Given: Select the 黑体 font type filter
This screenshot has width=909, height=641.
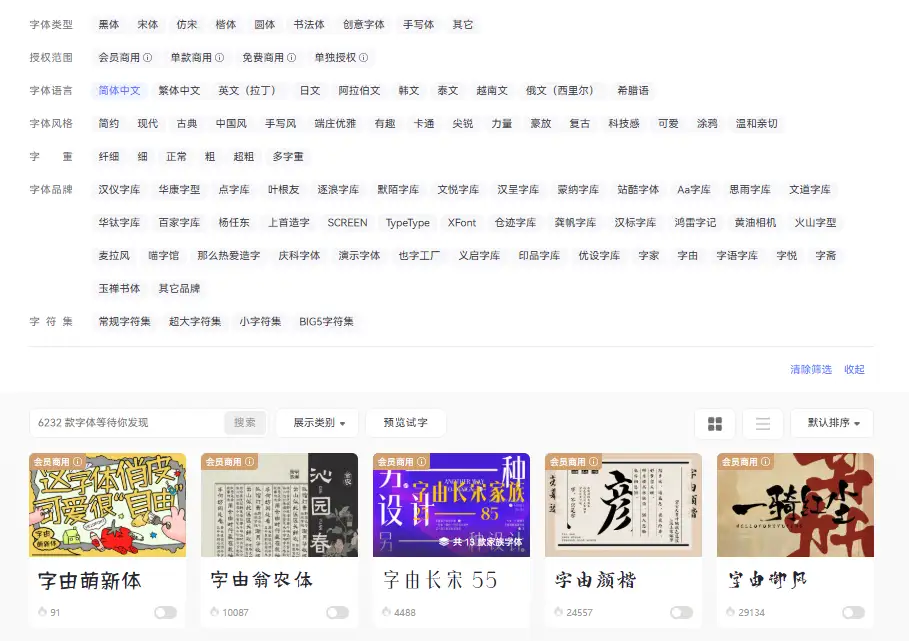Looking at the screenshot, I should tap(108, 24).
